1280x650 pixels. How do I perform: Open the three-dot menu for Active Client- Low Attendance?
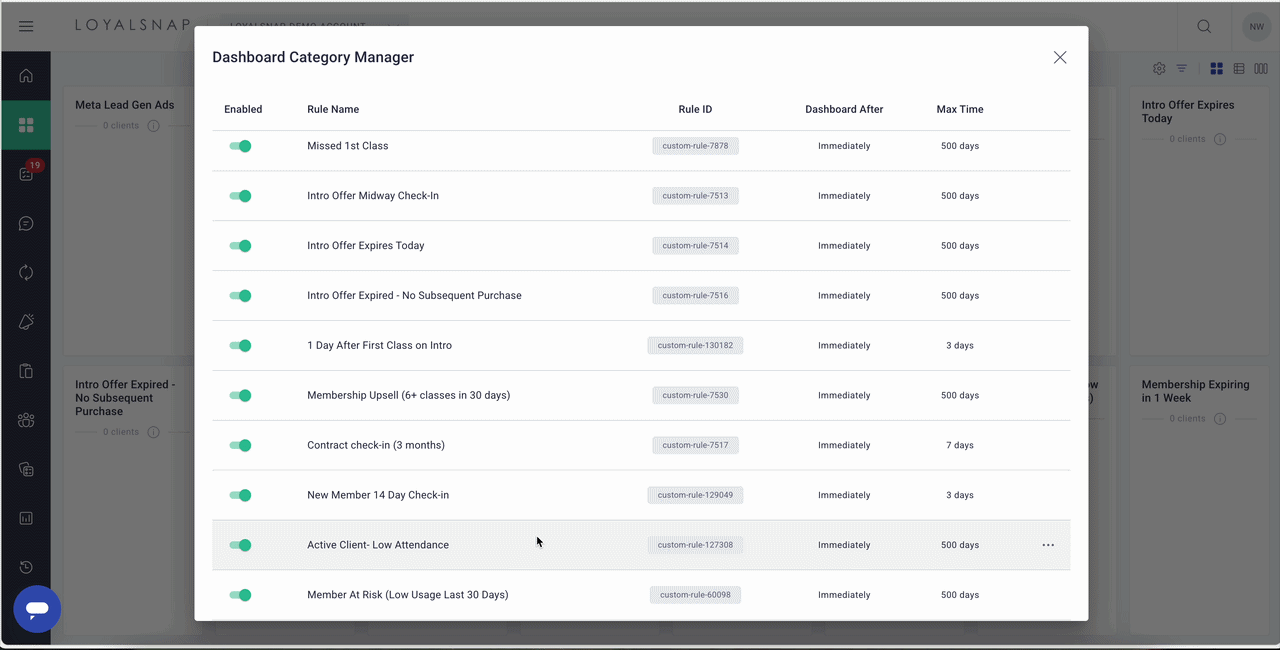pyautogui.click(x=1048, y=545)
